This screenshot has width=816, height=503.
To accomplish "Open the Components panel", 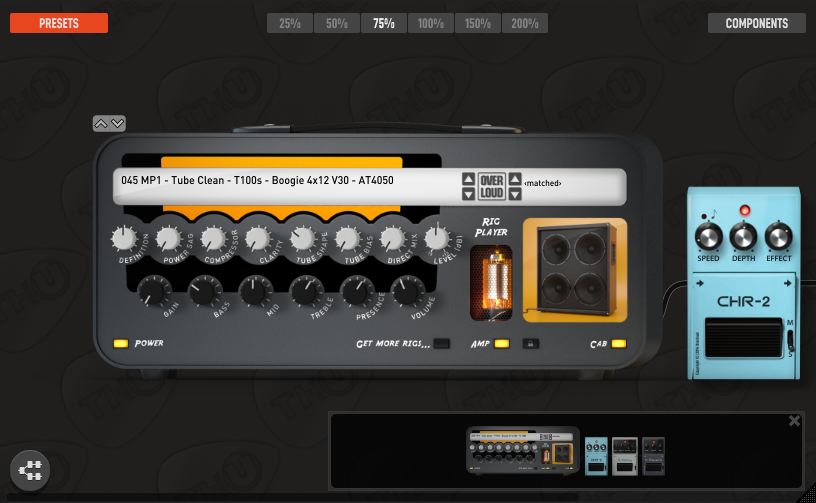I will [756, 23].
